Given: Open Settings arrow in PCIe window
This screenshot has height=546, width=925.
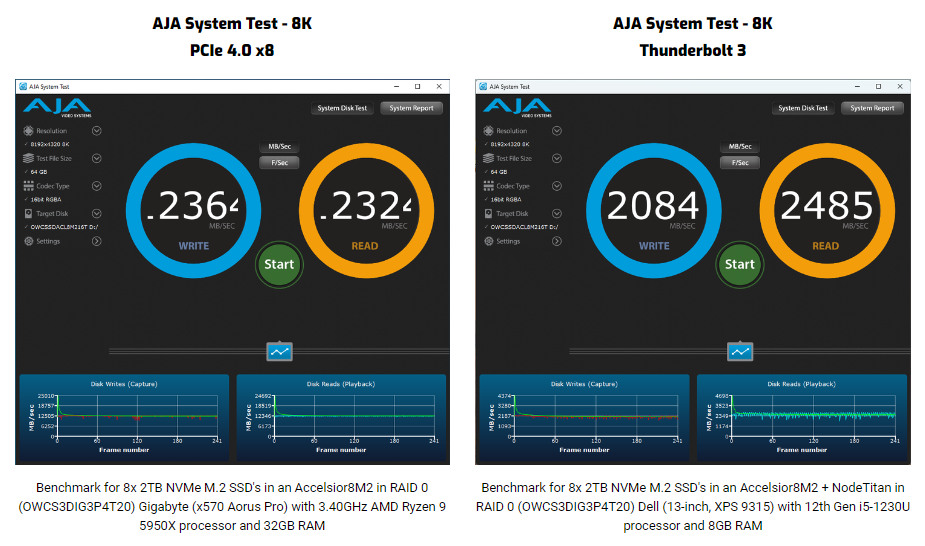Looking at the screenshot, I should coord(97,241).
